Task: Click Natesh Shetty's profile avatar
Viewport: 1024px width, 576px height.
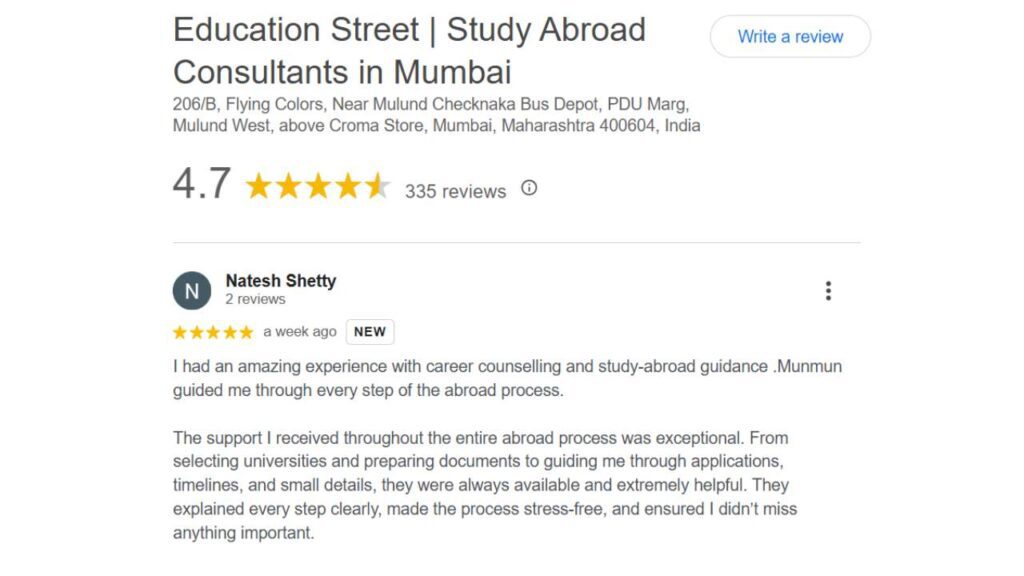Action: [193, 290]
